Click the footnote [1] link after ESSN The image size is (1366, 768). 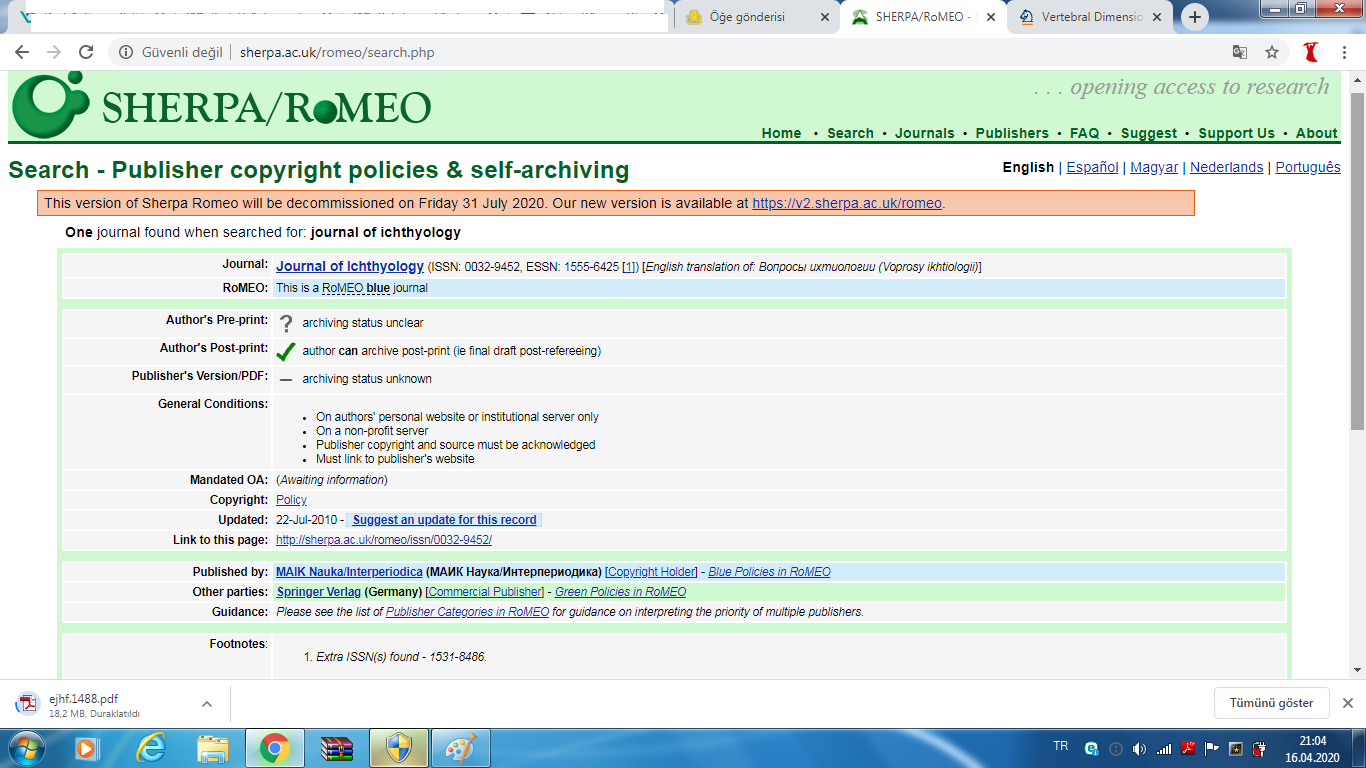click(x=630, y=267)
